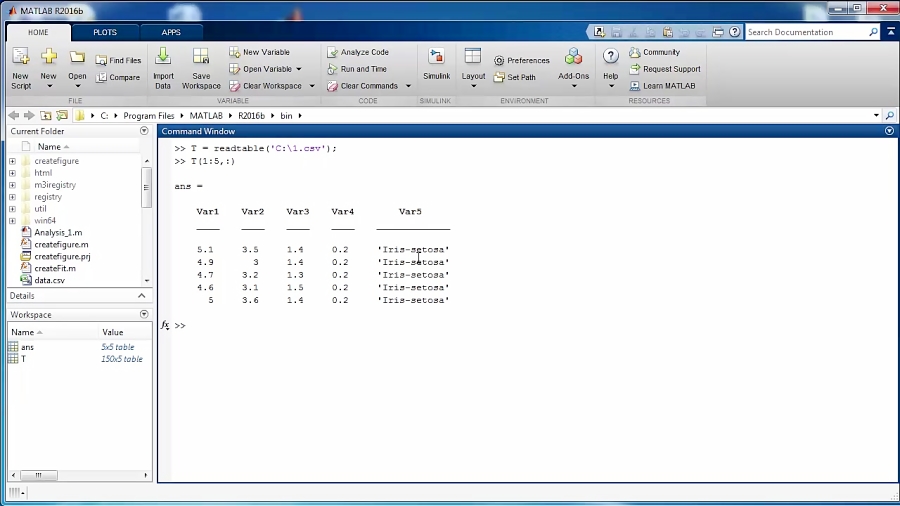Screen dimensions: 900x506
Task: Click Analyze Code
Action: (358, 52)
